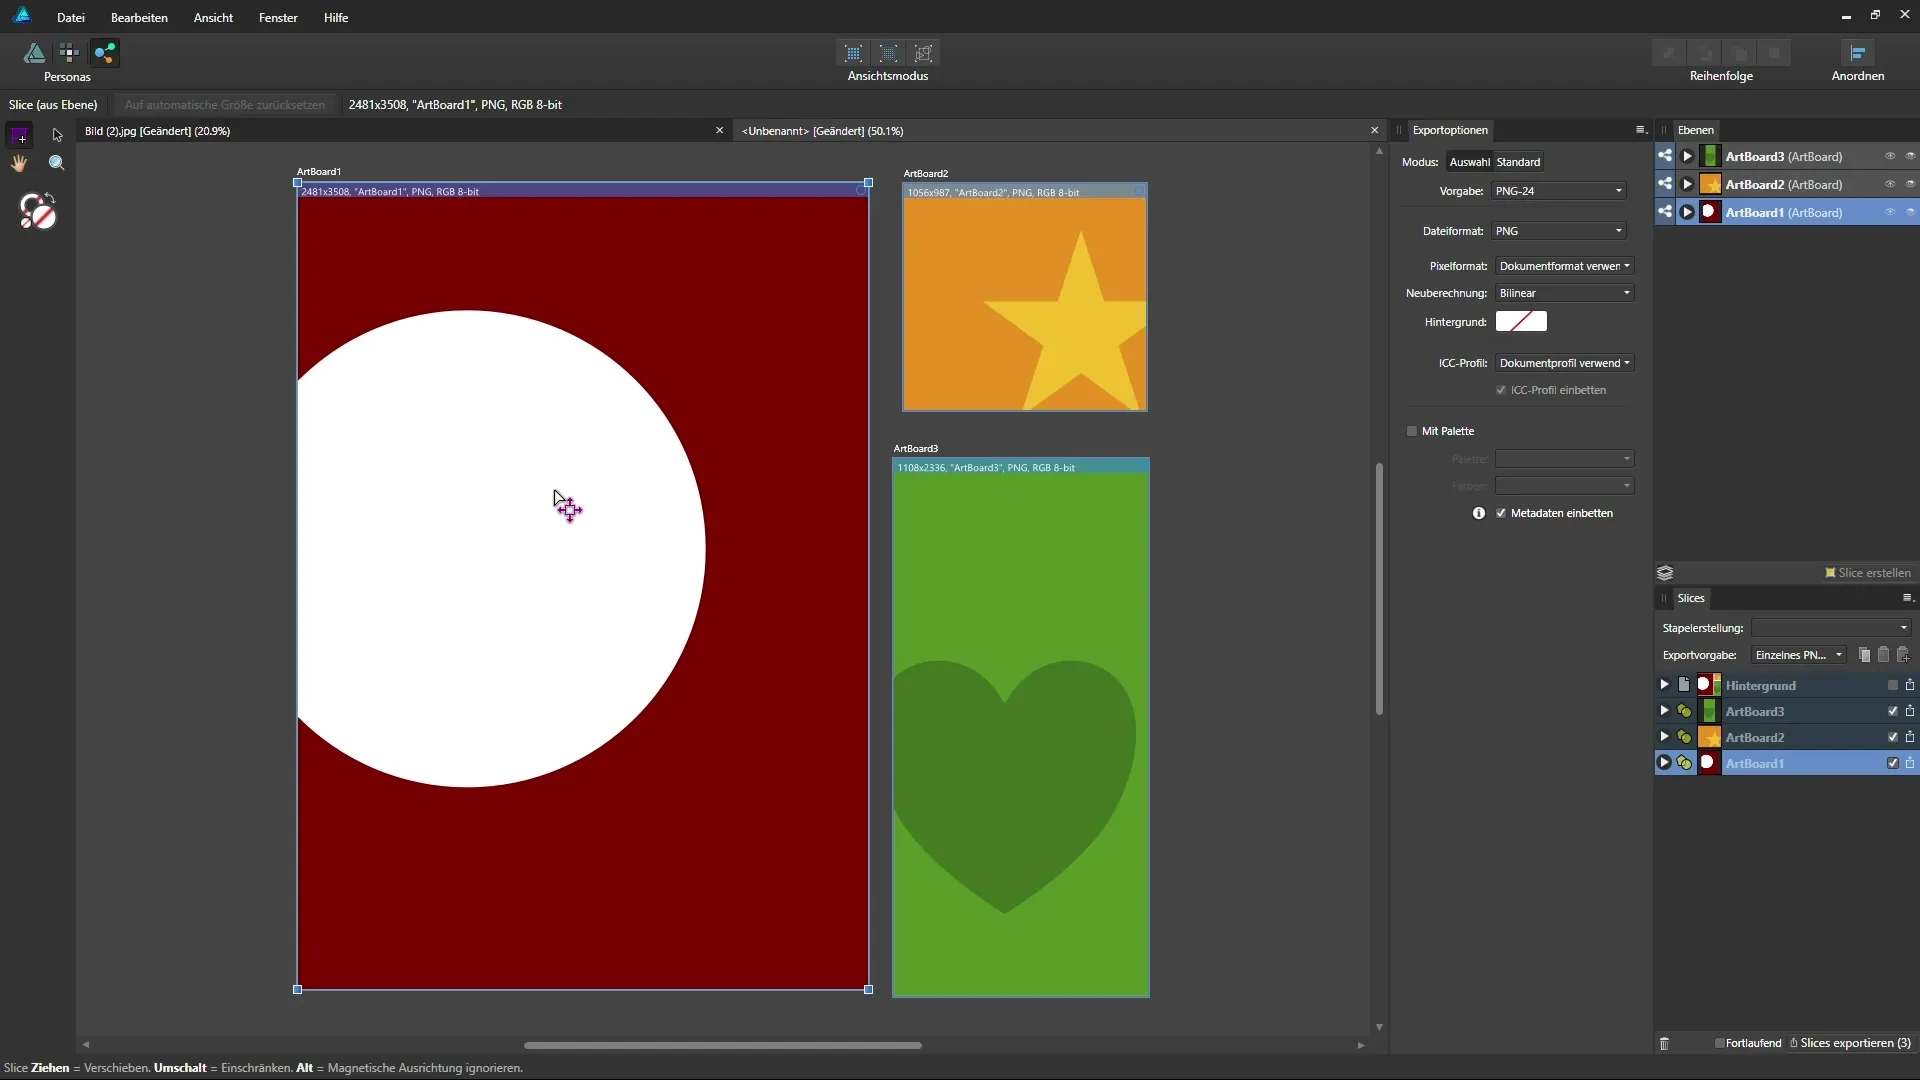Enable the Hintergrund slice export checkbox
The width and height of the screenshot is (1920, 1080).
point(1892,685)
